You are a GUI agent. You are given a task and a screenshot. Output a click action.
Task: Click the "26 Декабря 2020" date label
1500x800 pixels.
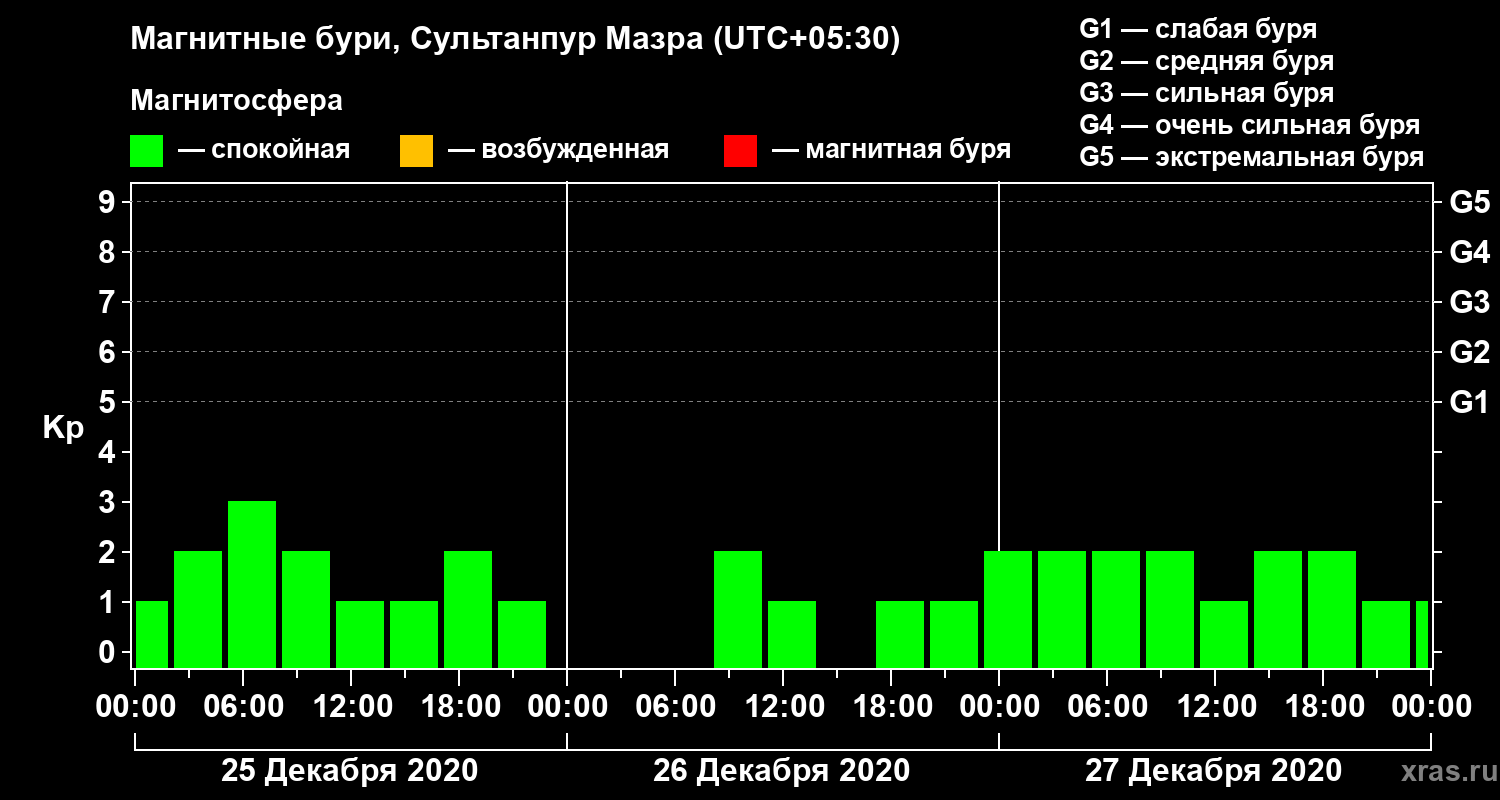[x=781, y=771]
